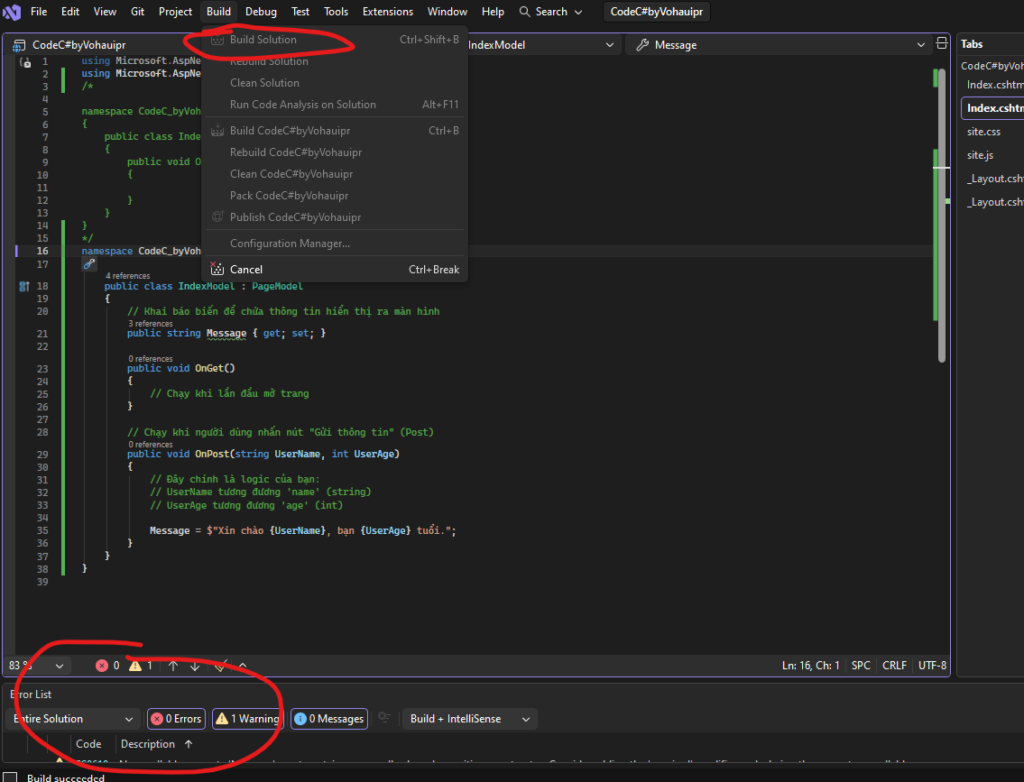This screenshot has width=1024, height=782.
Task: Click the red error count icon below editor
Action: tap(102, 665)
